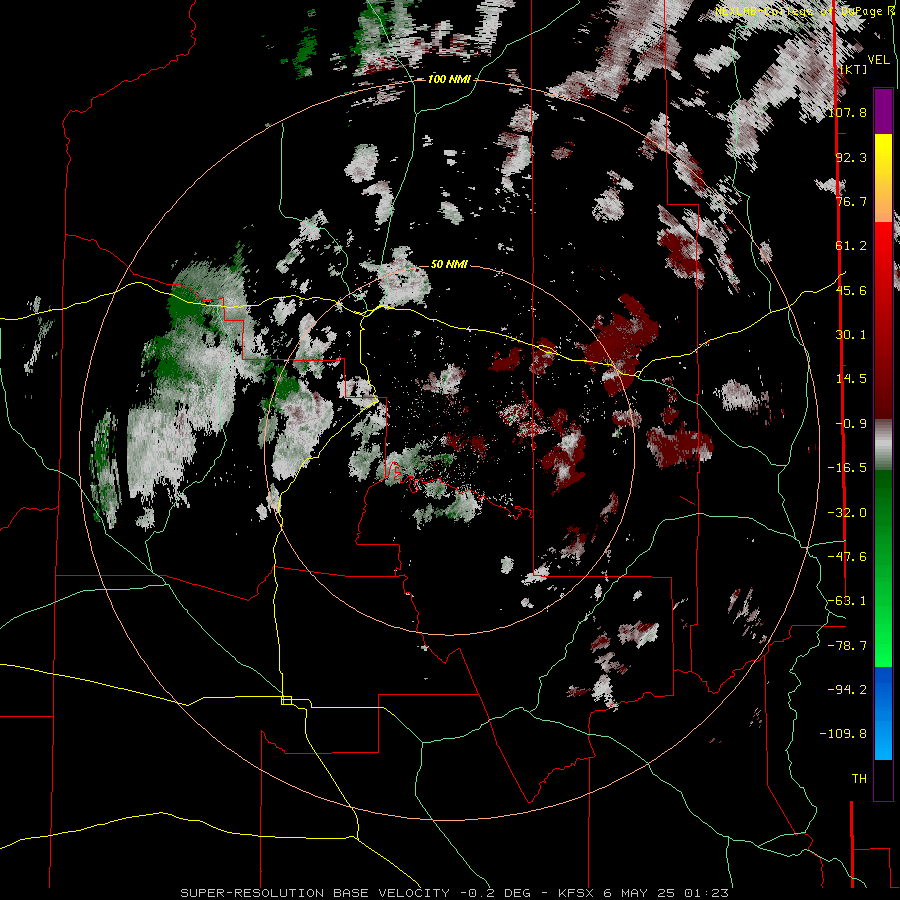The image size is (900, 900).
Task: Pick the green segment of velocity color bar
Action: tap(883, 568)
